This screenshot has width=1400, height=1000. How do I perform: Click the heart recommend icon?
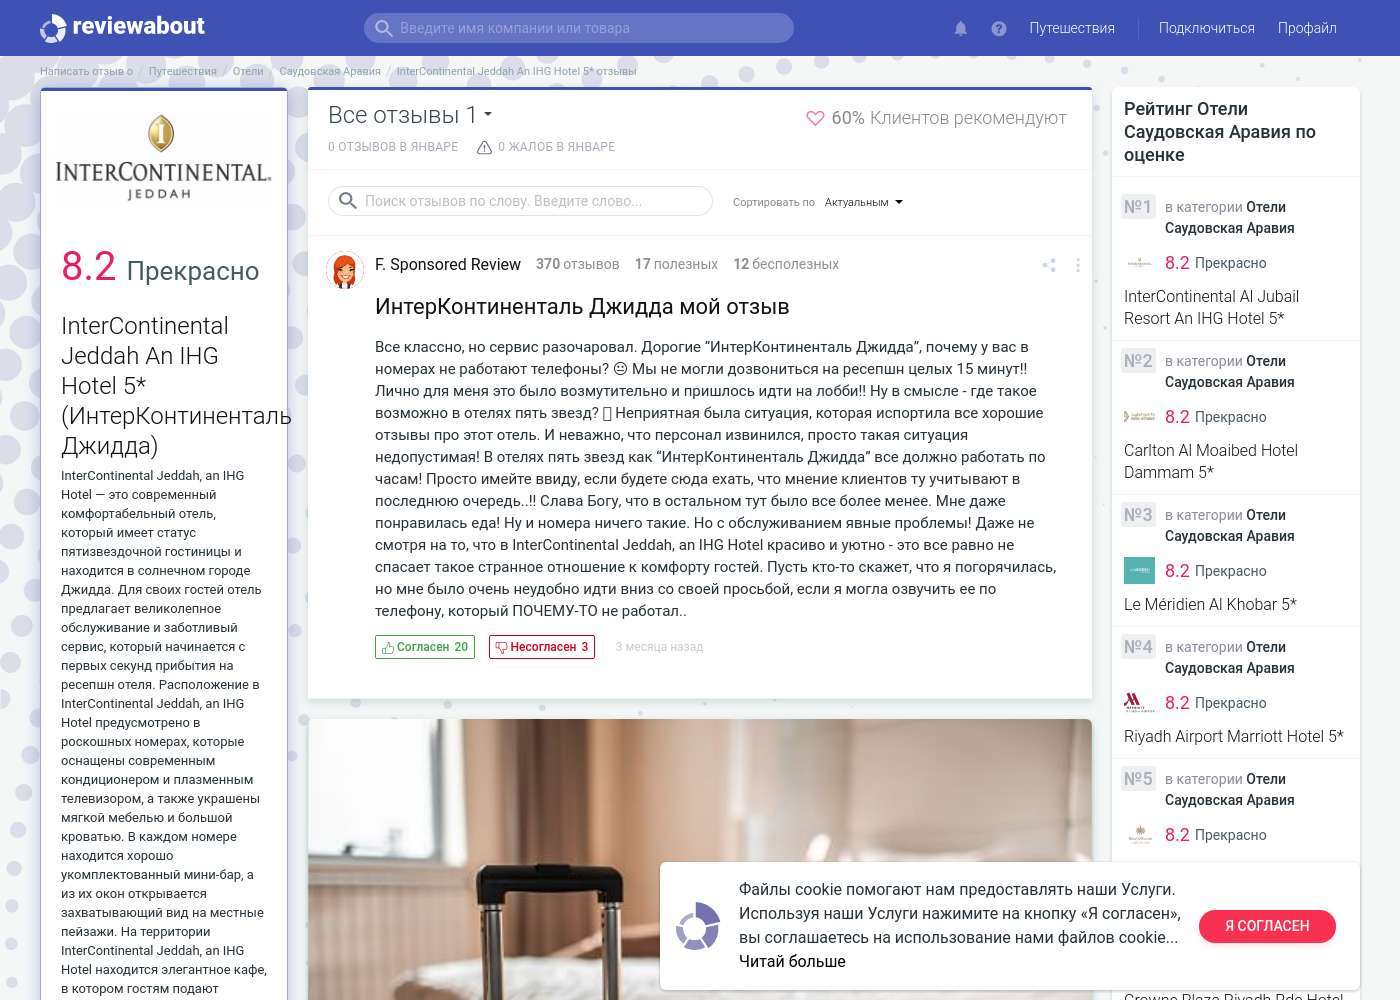tap(815, 118)
